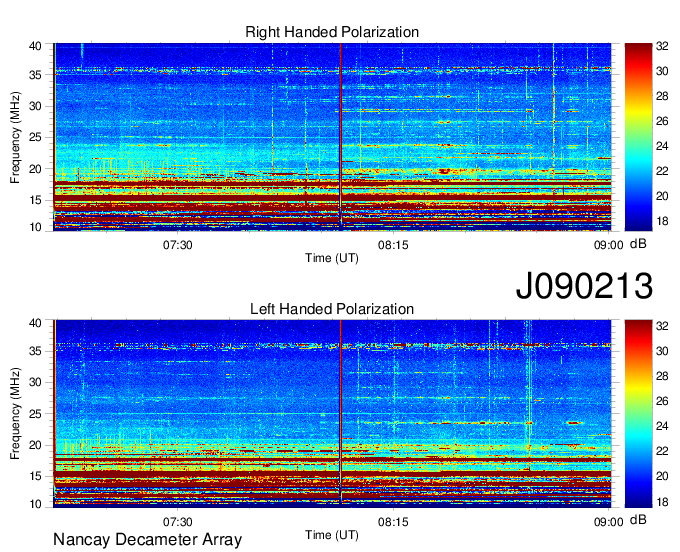Click the 09:00 tick label on the bottom plot
Image resolution: width=680 pixels, height=552 pixels.
(x=608, y=522)
